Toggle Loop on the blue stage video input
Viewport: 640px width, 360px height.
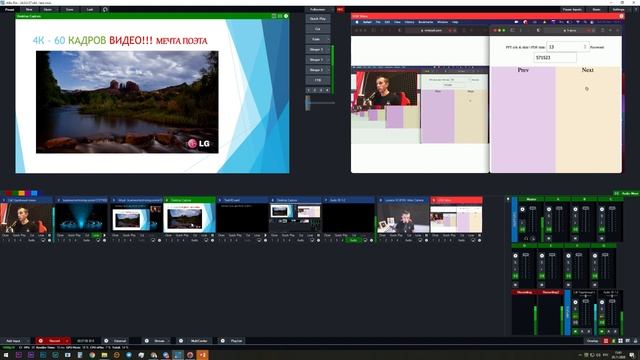(96, 236)
